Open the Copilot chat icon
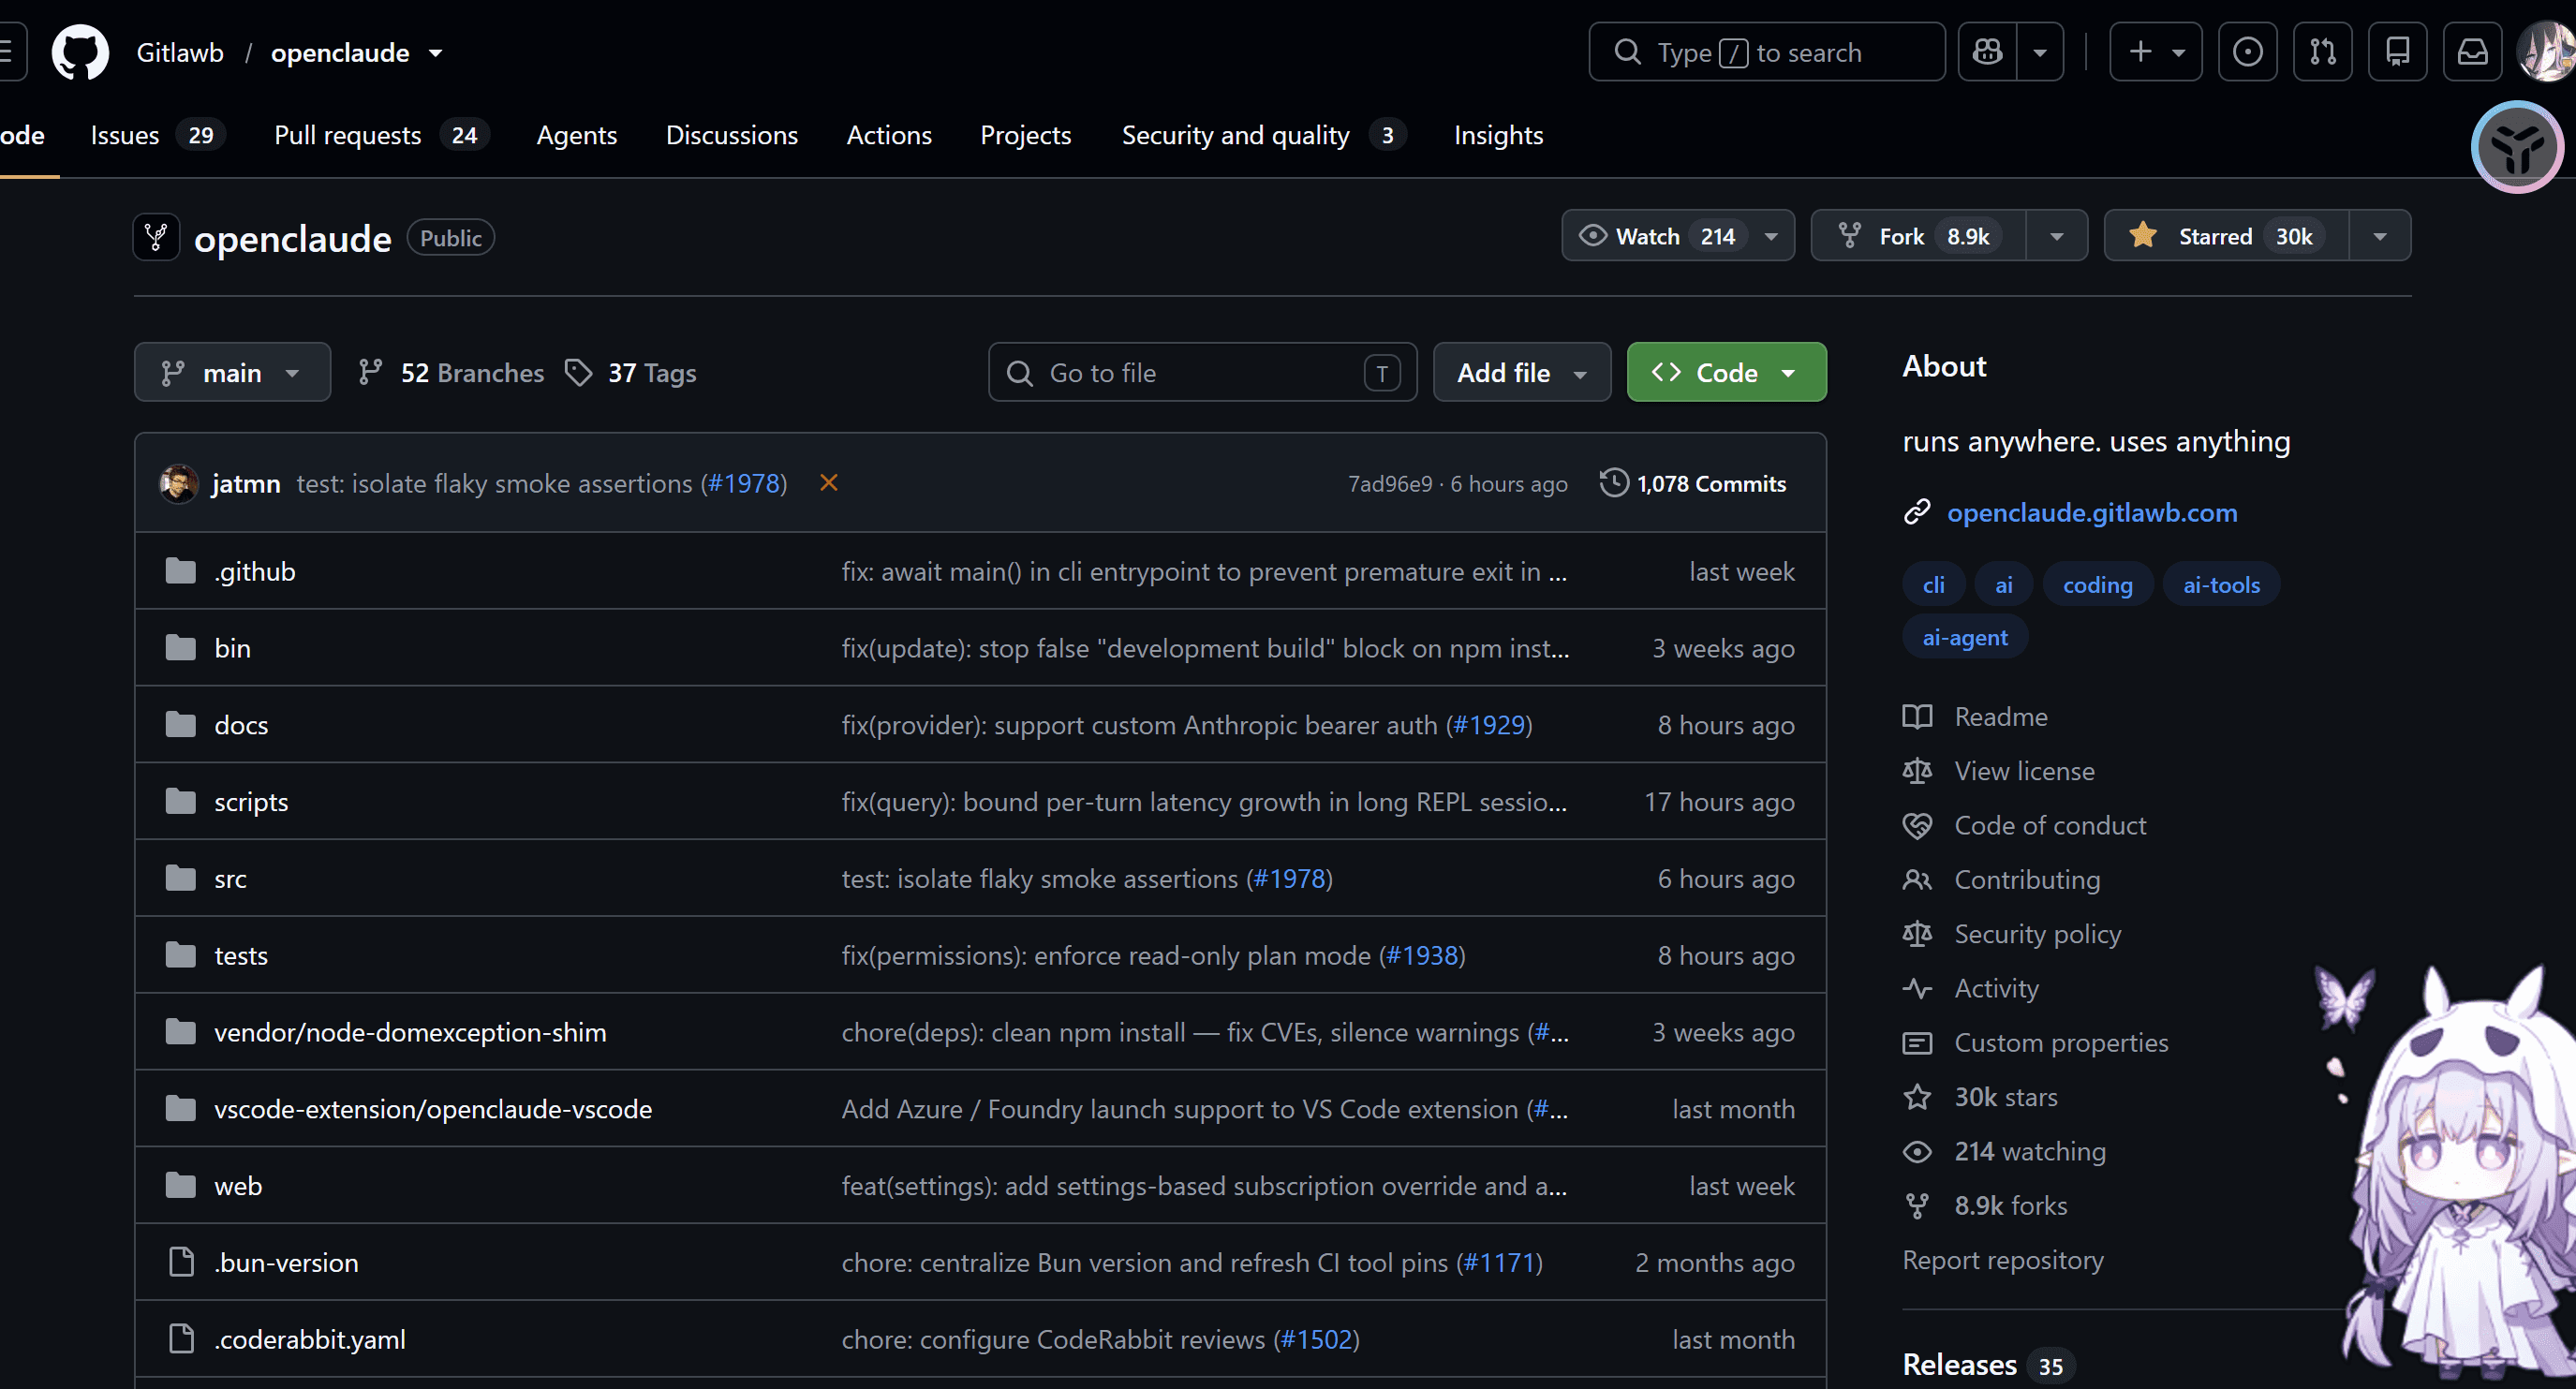Screen dimensions: 2576x1389 1987,52
